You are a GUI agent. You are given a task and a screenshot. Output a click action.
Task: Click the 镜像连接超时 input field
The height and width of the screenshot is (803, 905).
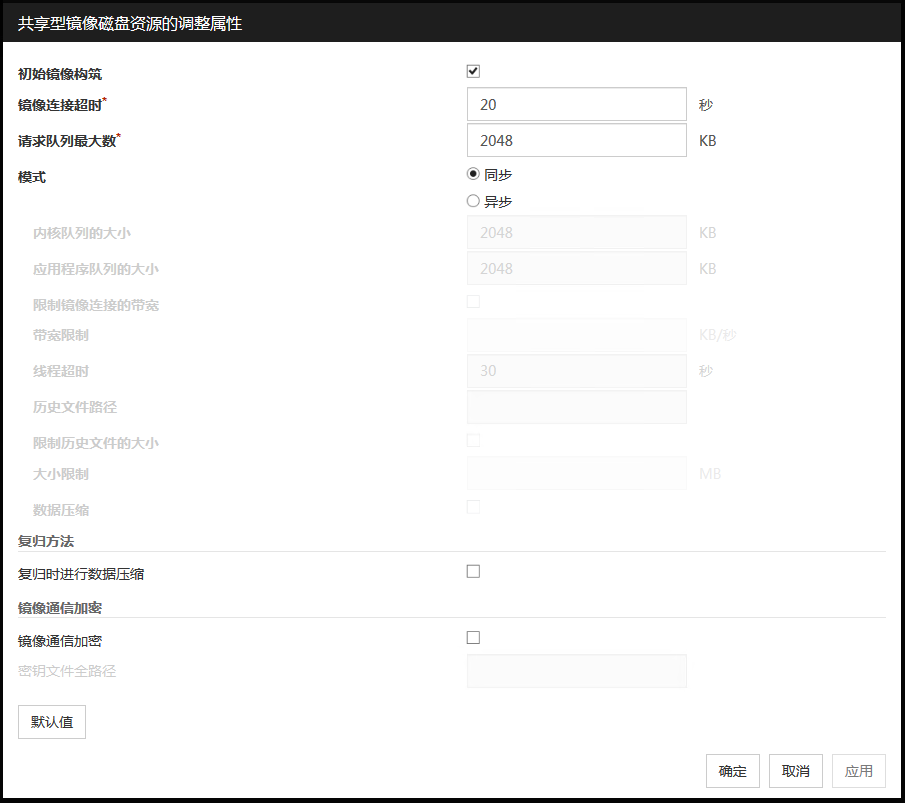click(576, 104)
